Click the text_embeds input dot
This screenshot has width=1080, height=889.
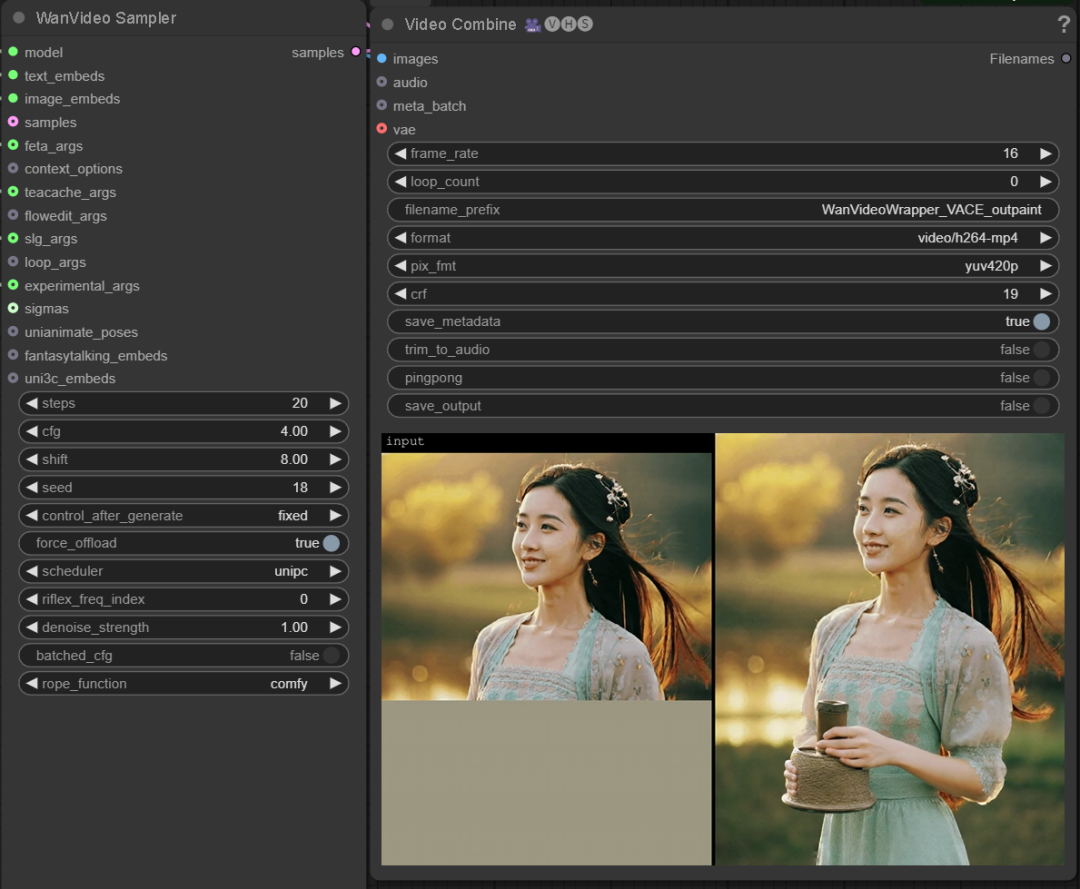pos(13,76)
